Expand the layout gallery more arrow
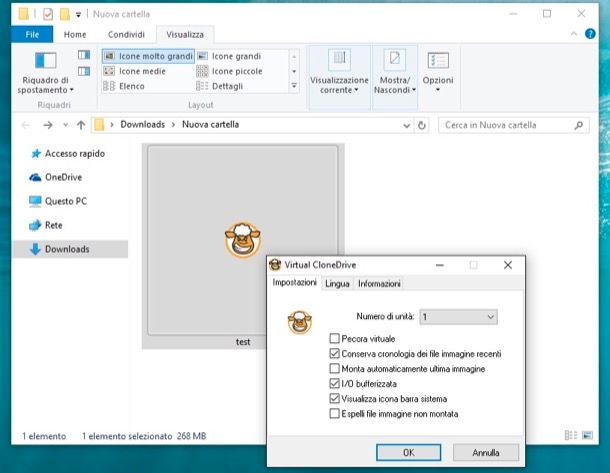The height and width of the screenshot is (473, 610). 294,86
